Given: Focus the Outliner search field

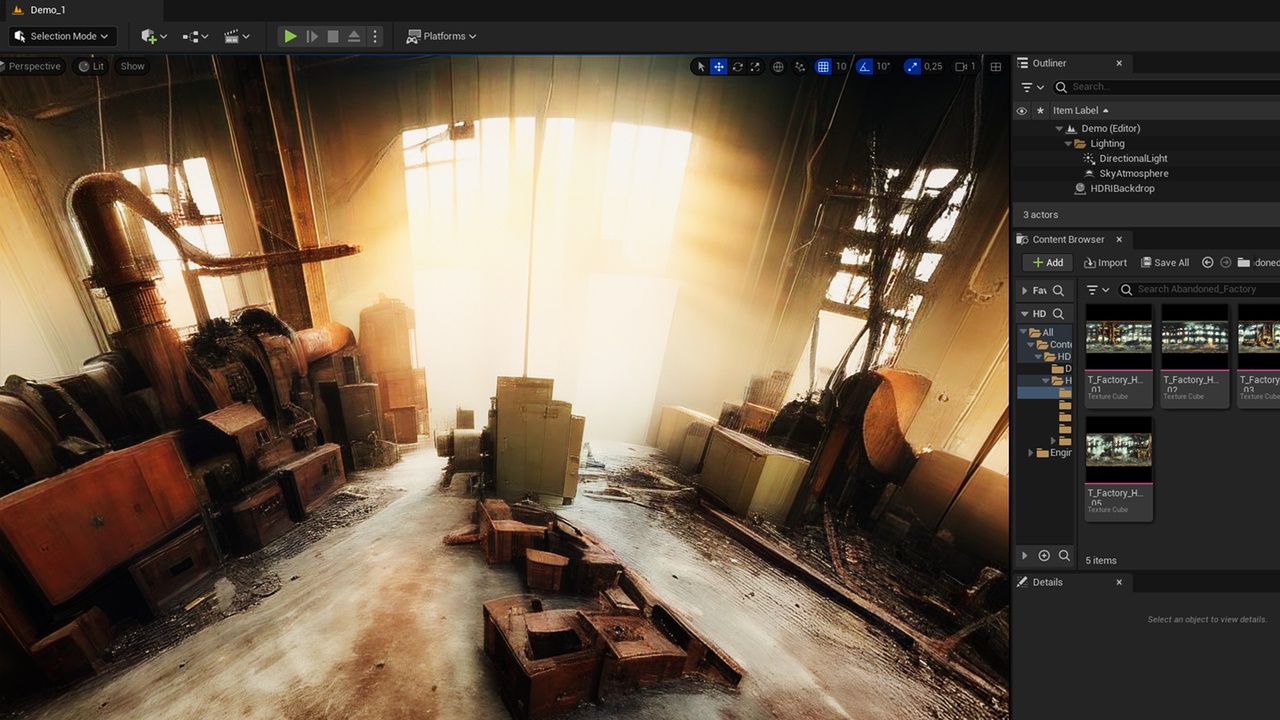Looking at the screenshot, I should click(x=1166, y=87).
